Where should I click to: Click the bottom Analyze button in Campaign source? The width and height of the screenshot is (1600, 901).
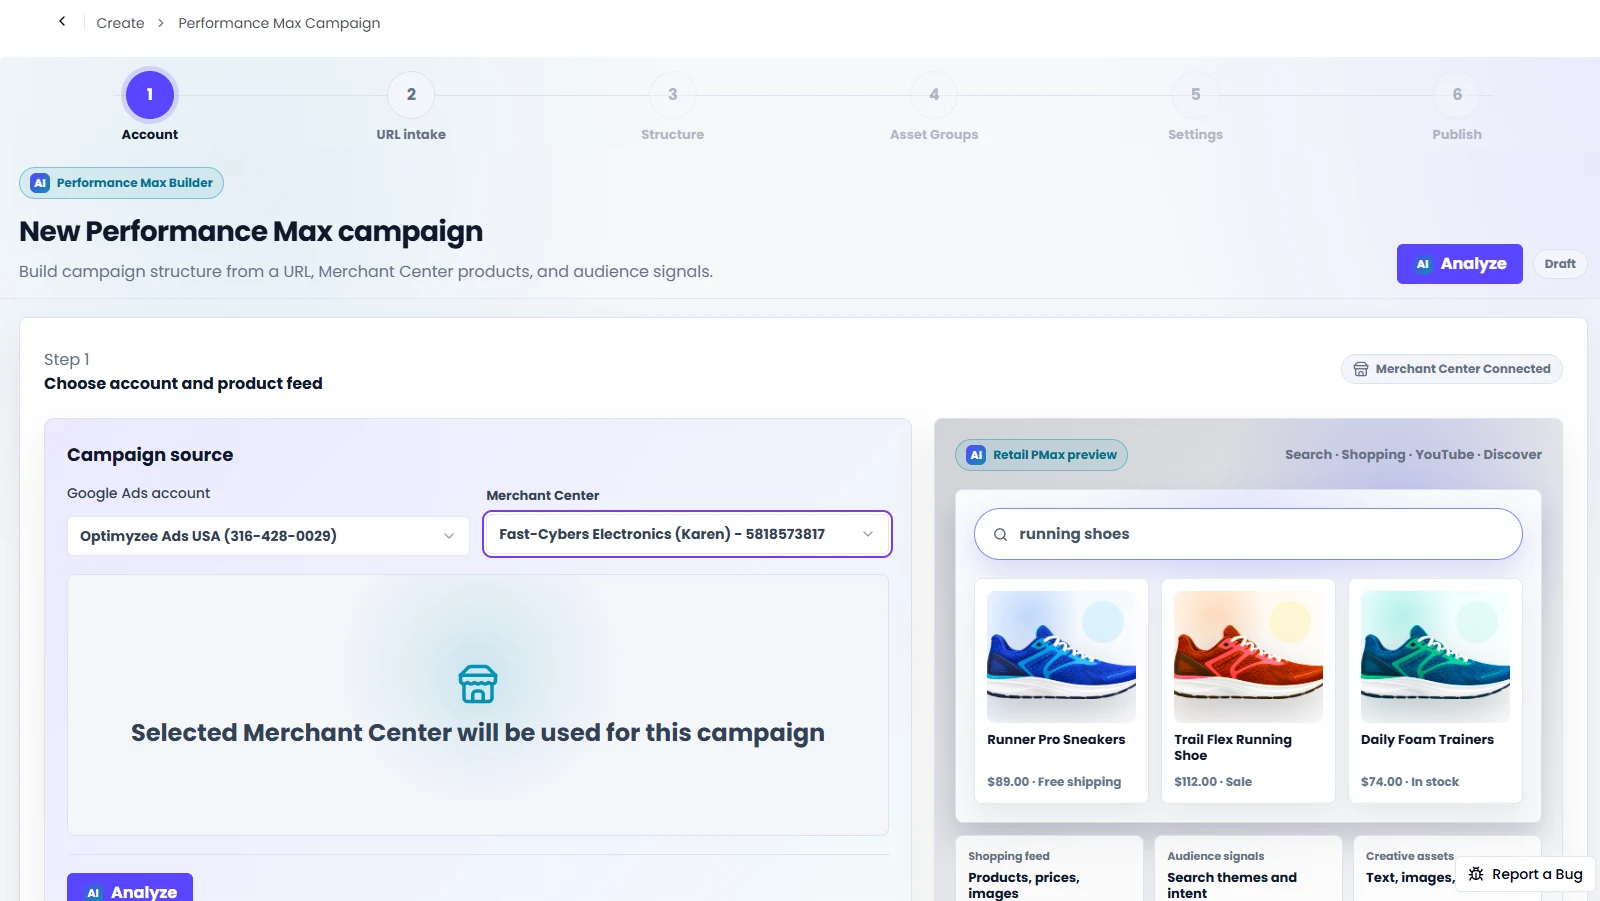(x=130, y=888)
